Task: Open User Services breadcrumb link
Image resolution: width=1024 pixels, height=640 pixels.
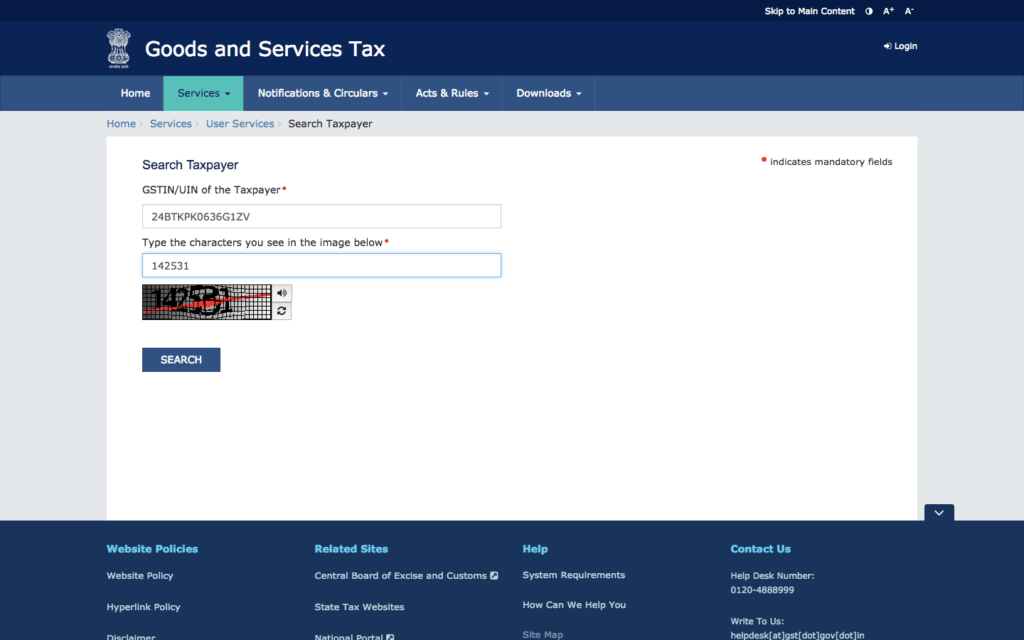Action: (x=240, y=124)
